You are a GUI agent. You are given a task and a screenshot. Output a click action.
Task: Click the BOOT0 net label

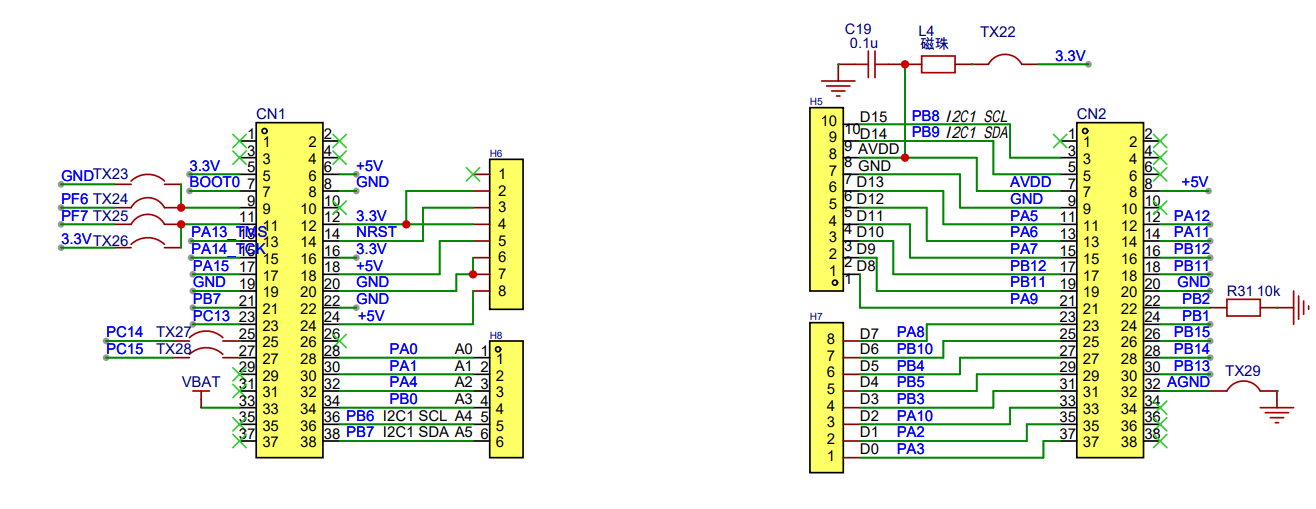click(214, 182)
